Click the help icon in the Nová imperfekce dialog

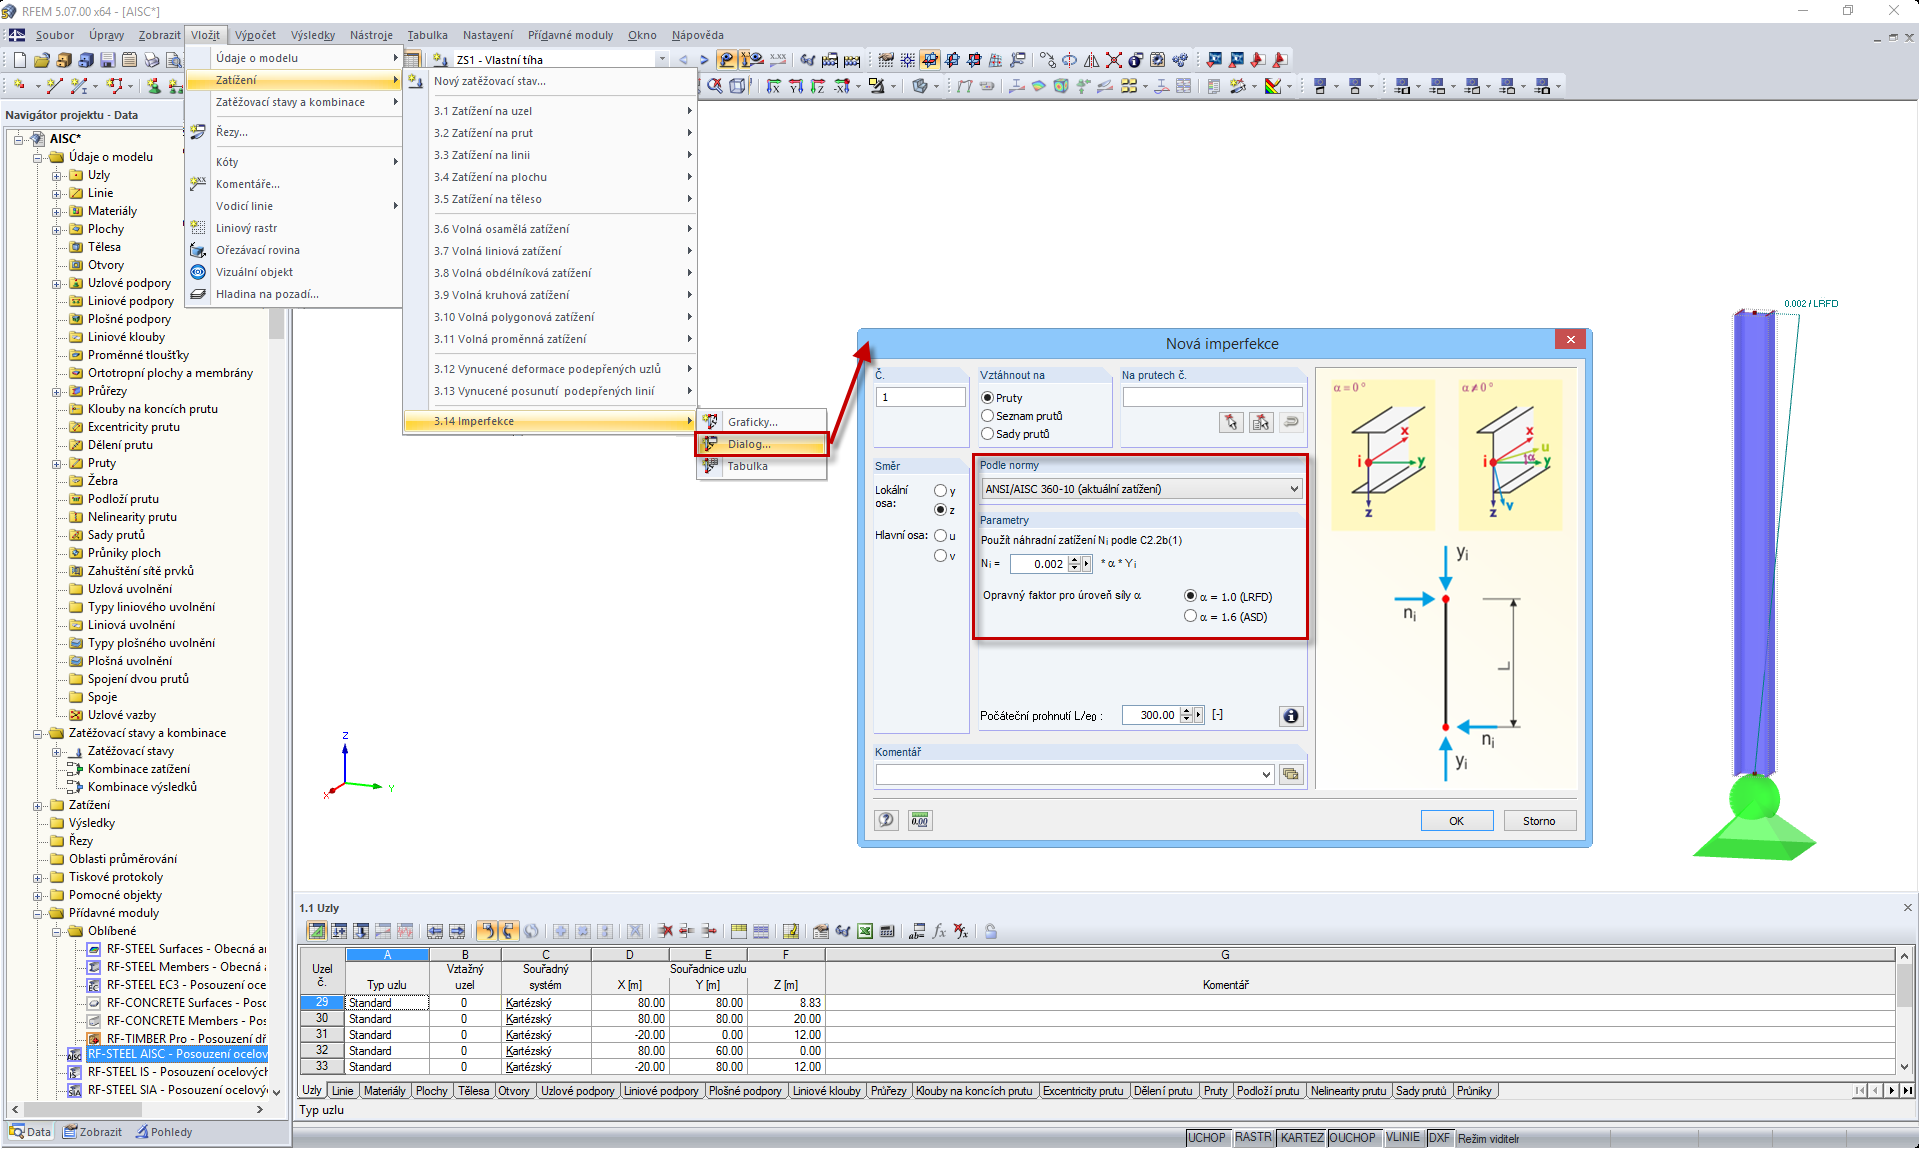[887, 820]
